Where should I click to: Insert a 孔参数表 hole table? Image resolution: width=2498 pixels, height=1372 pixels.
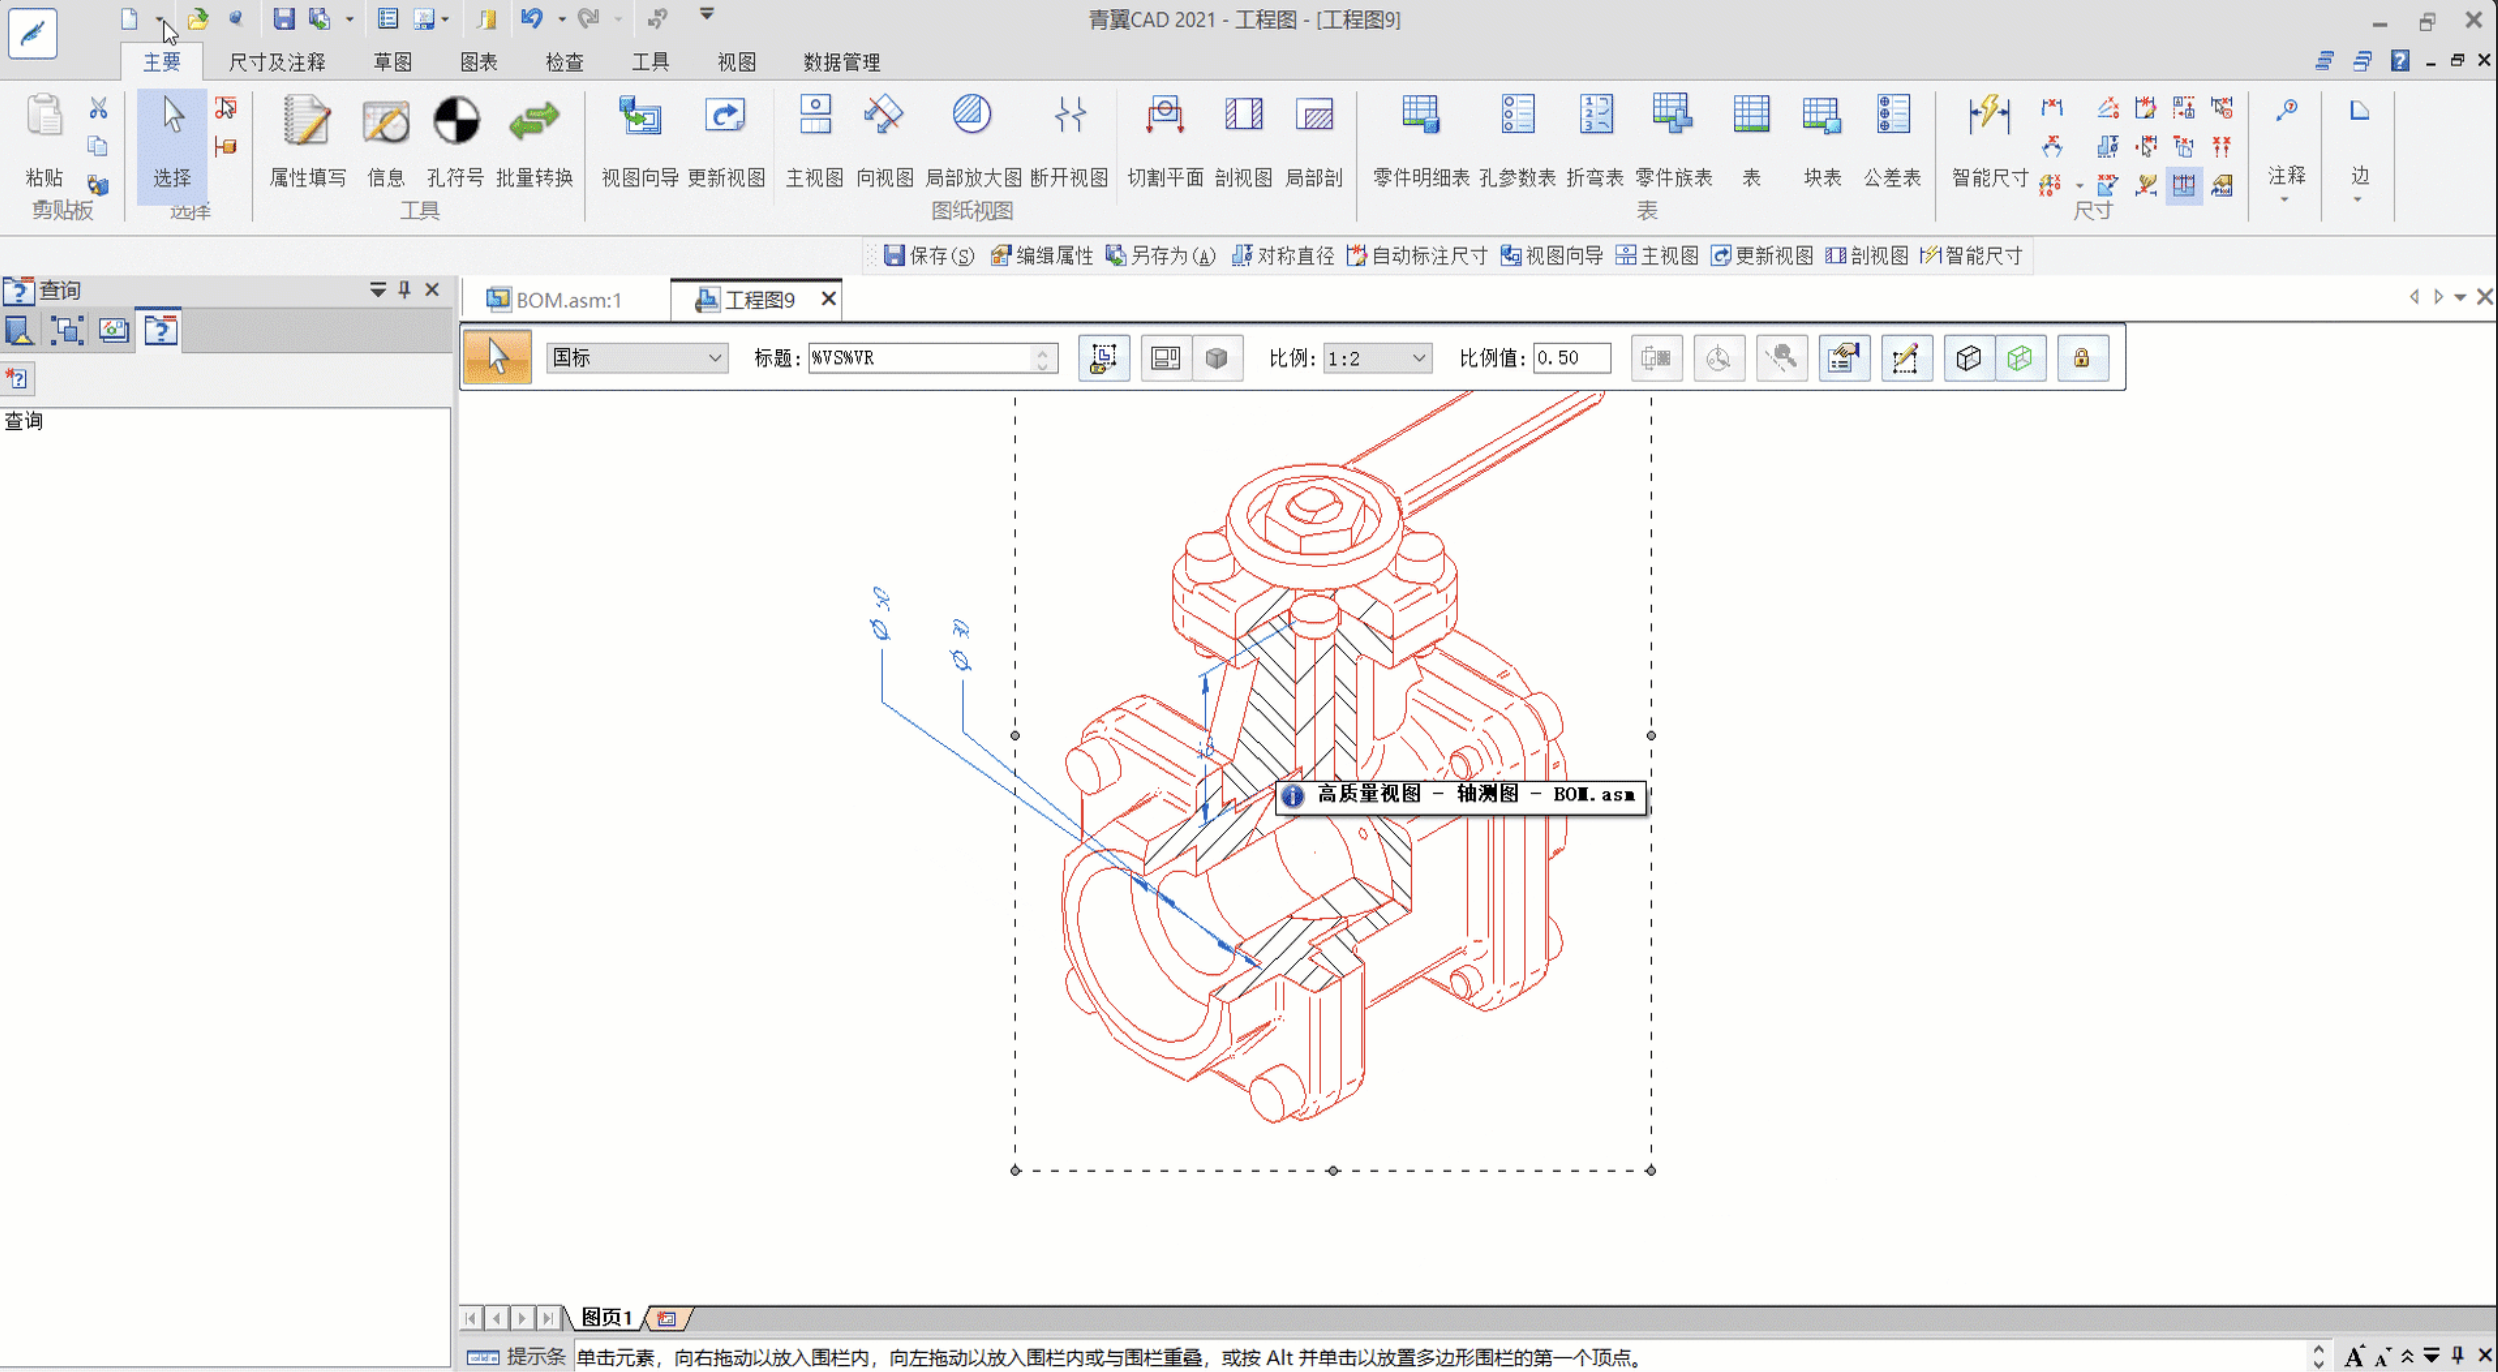[x=1517, y=141]
